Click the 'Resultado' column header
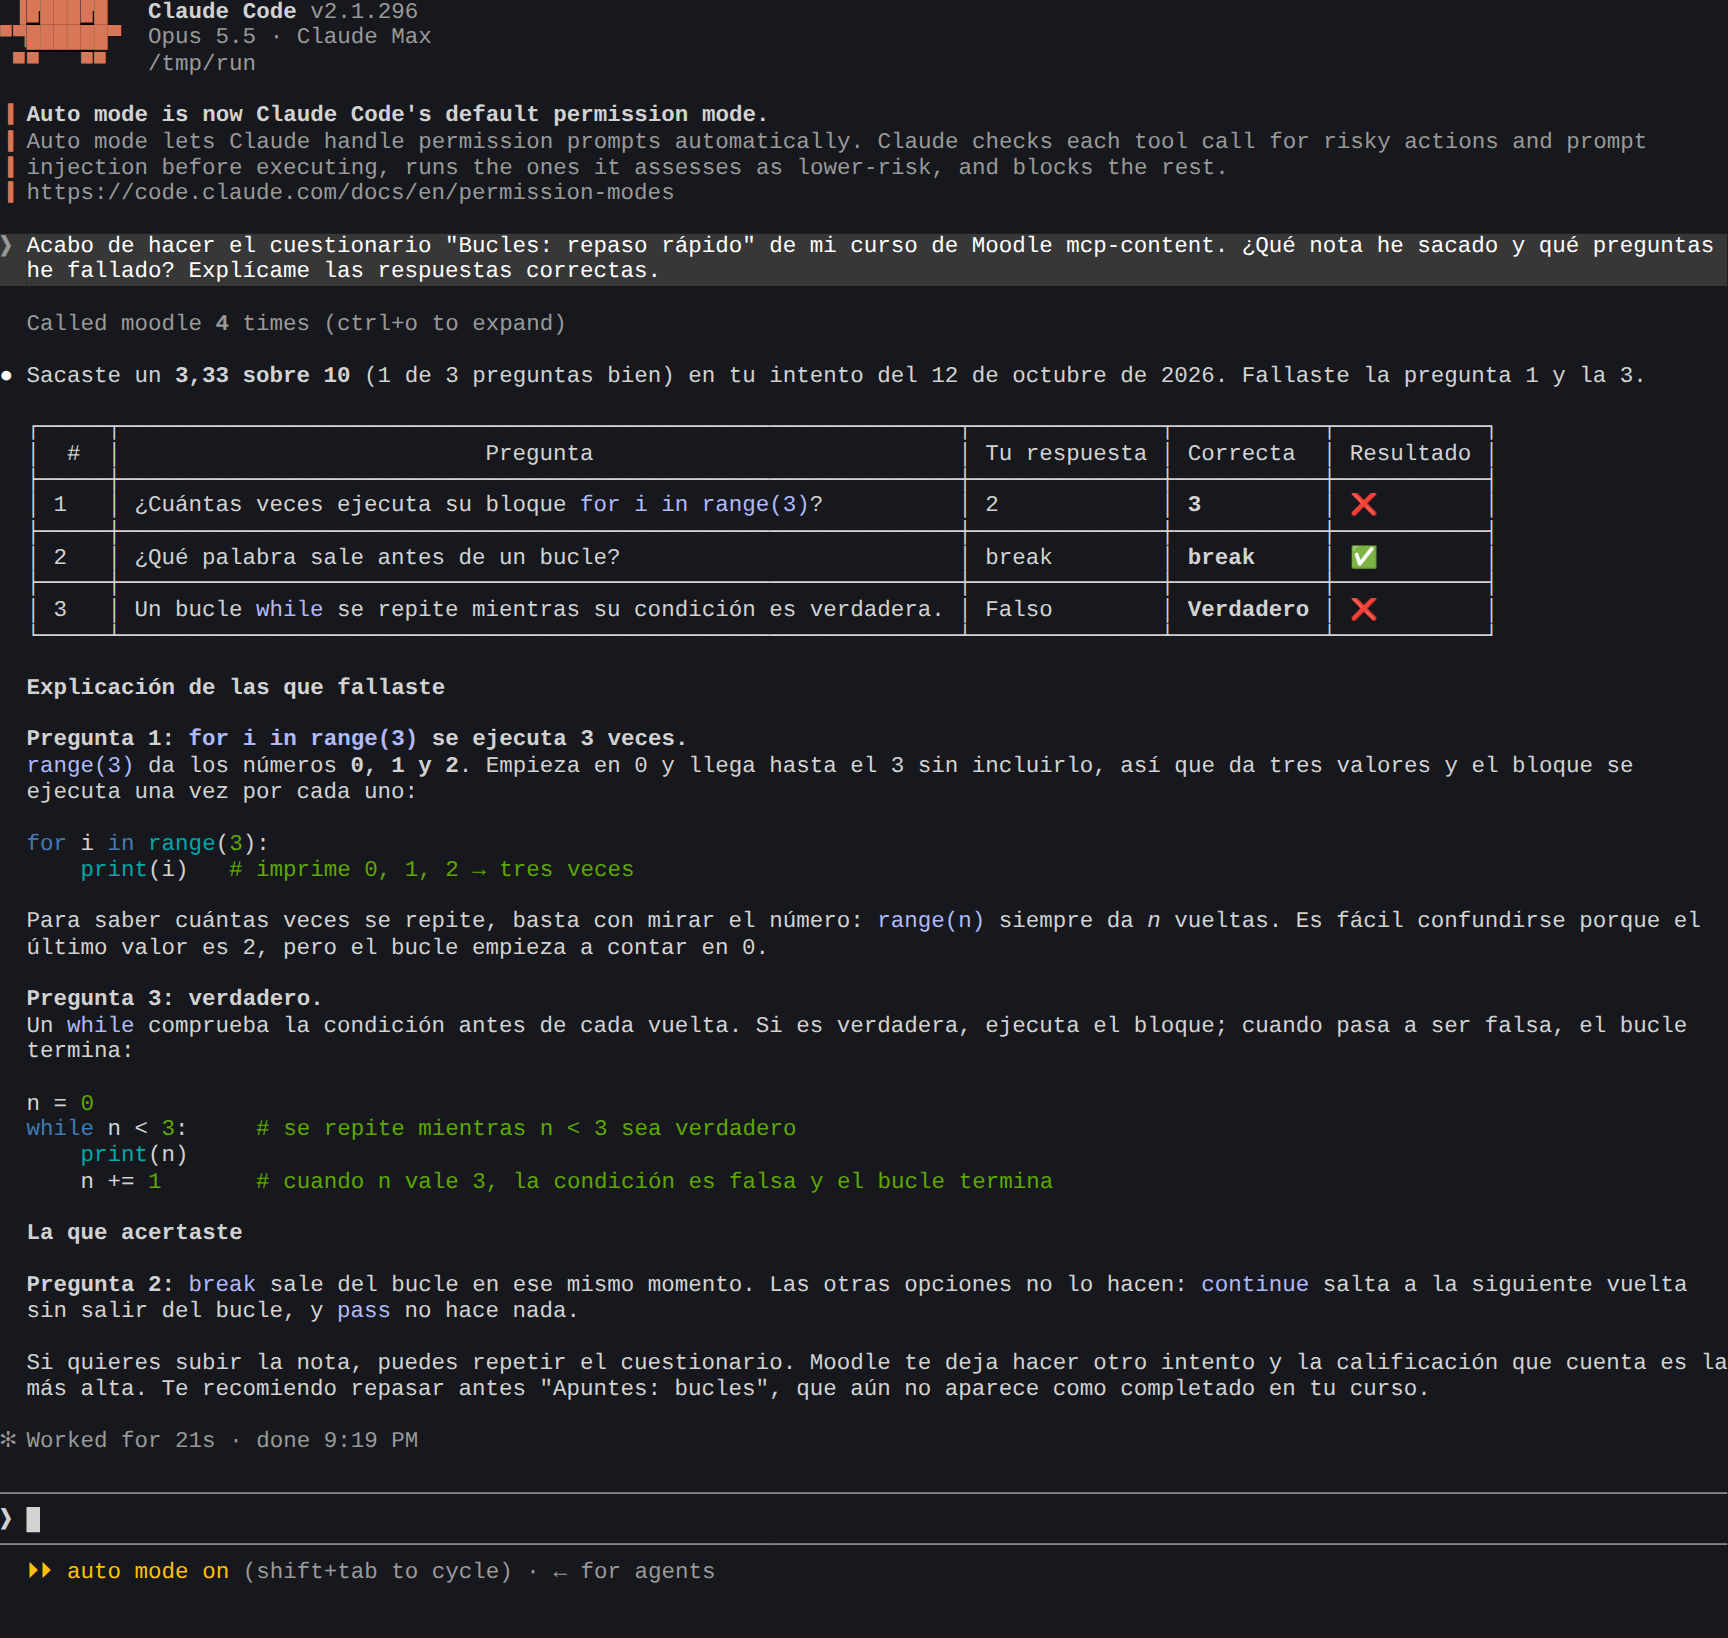 tap(1410, 453)
